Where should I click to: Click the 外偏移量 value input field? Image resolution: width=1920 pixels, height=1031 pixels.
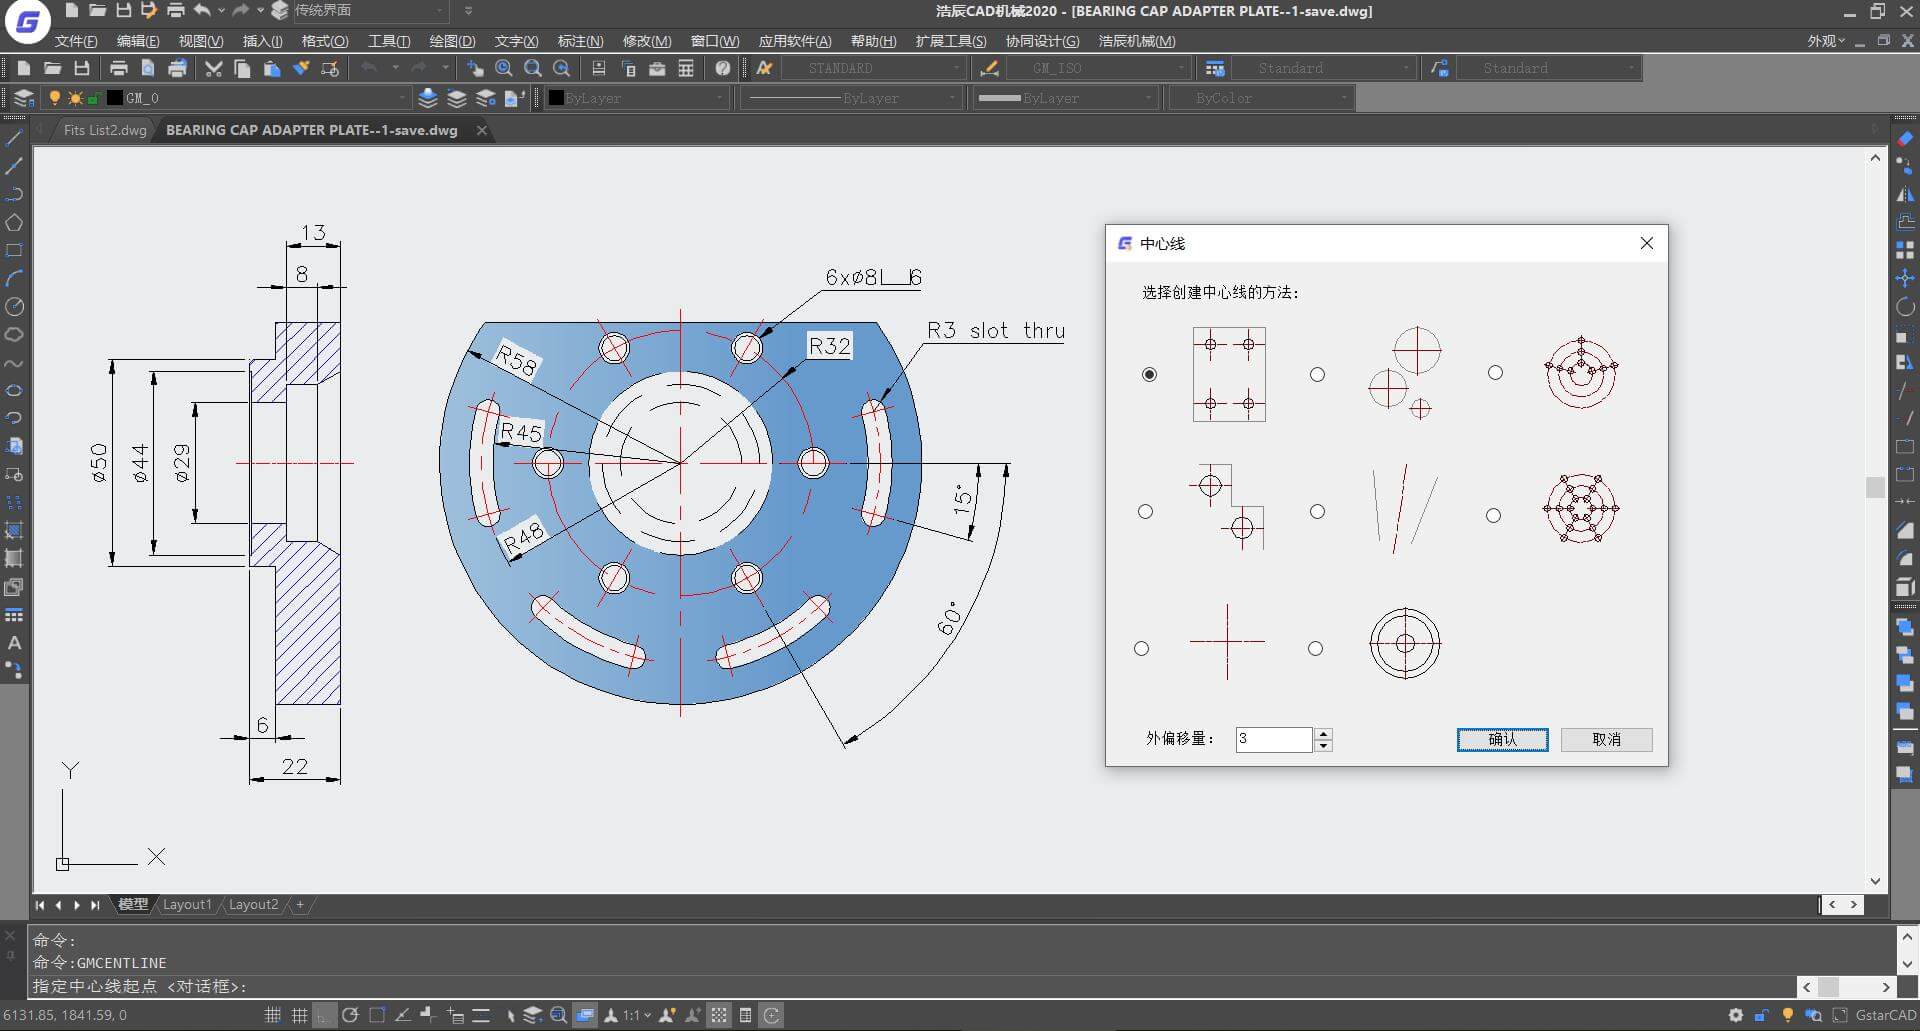1273,739
